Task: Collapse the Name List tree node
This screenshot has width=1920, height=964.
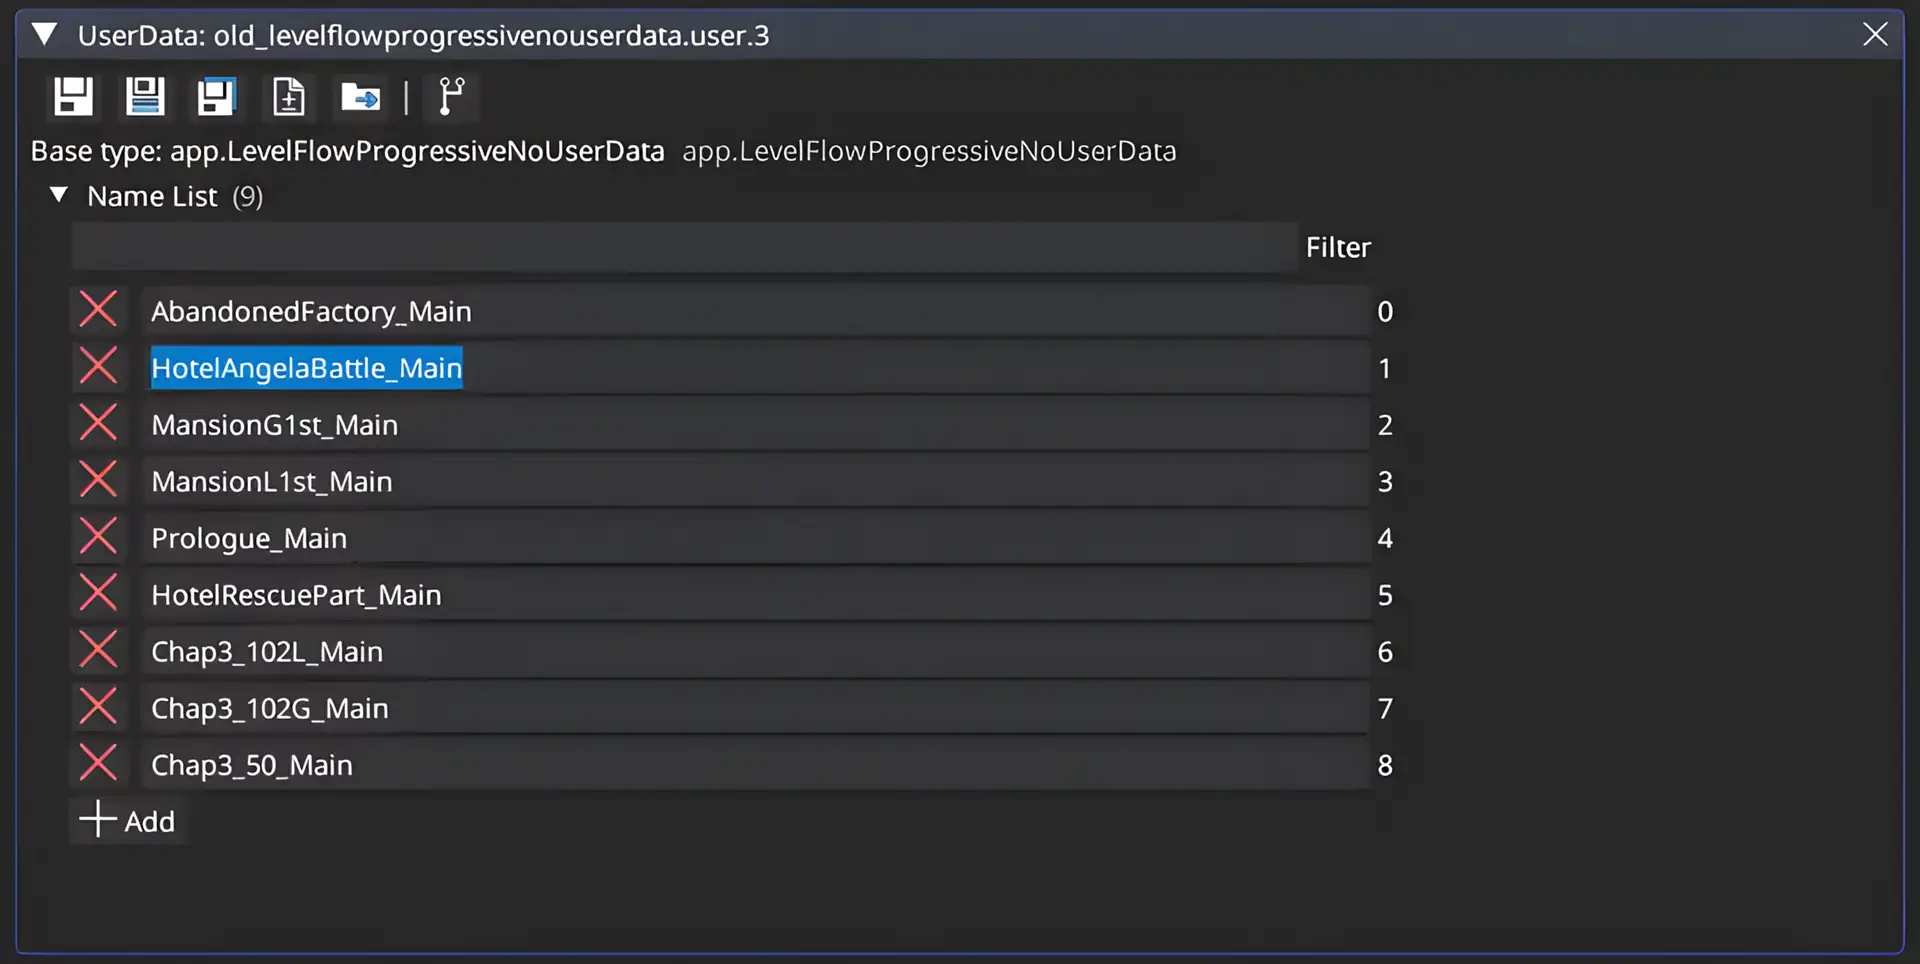Action: [x=59, y=195]
